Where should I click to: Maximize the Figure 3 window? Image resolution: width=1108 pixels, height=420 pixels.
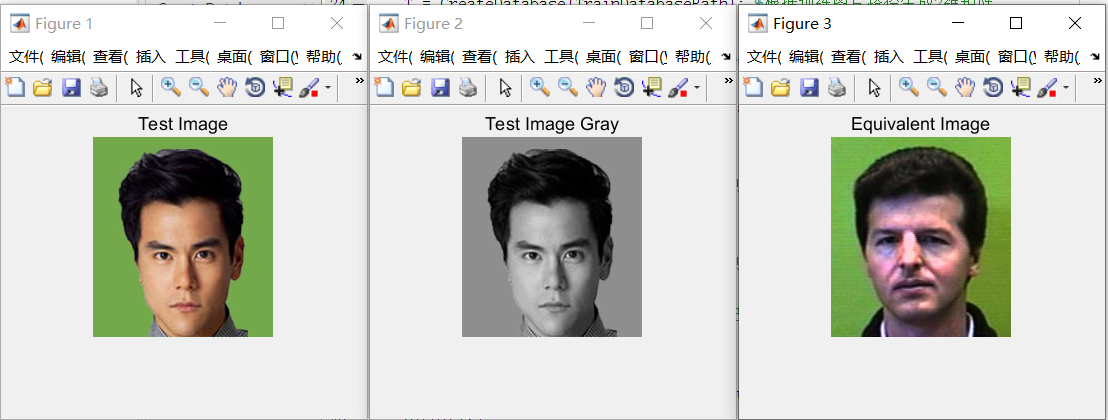pos(1016,23)
